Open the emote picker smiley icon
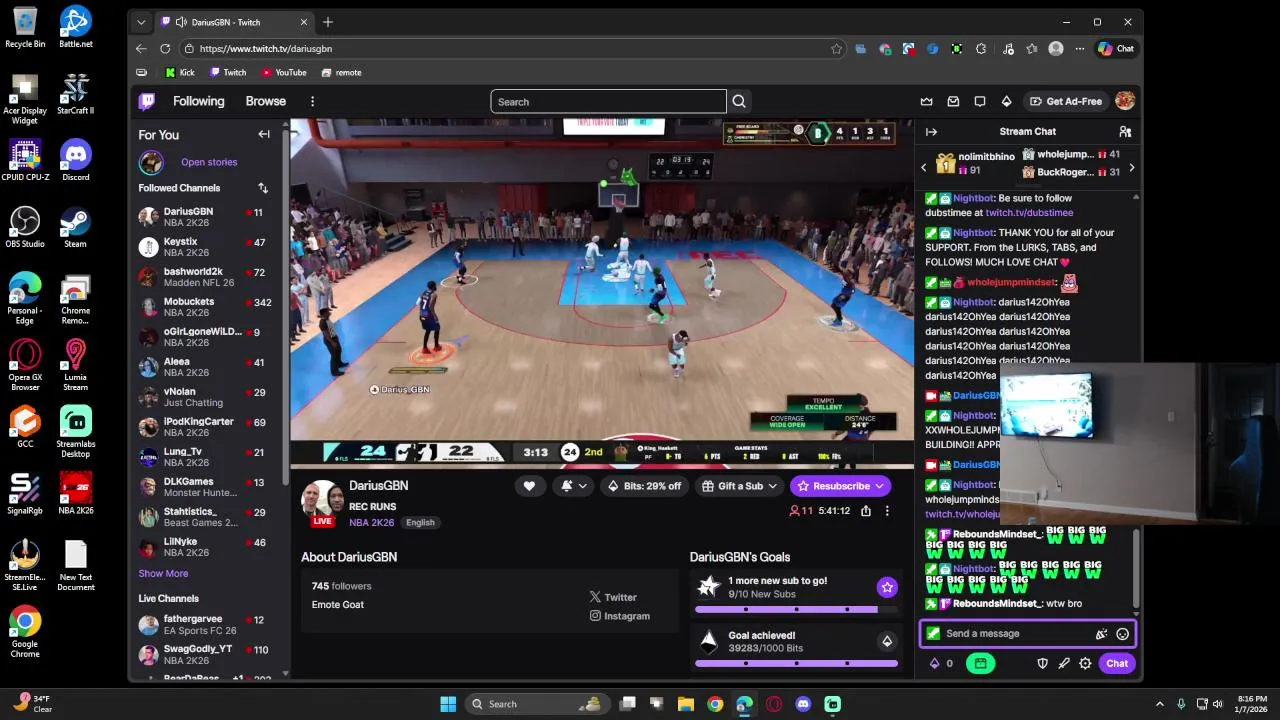 (1123, 634)
